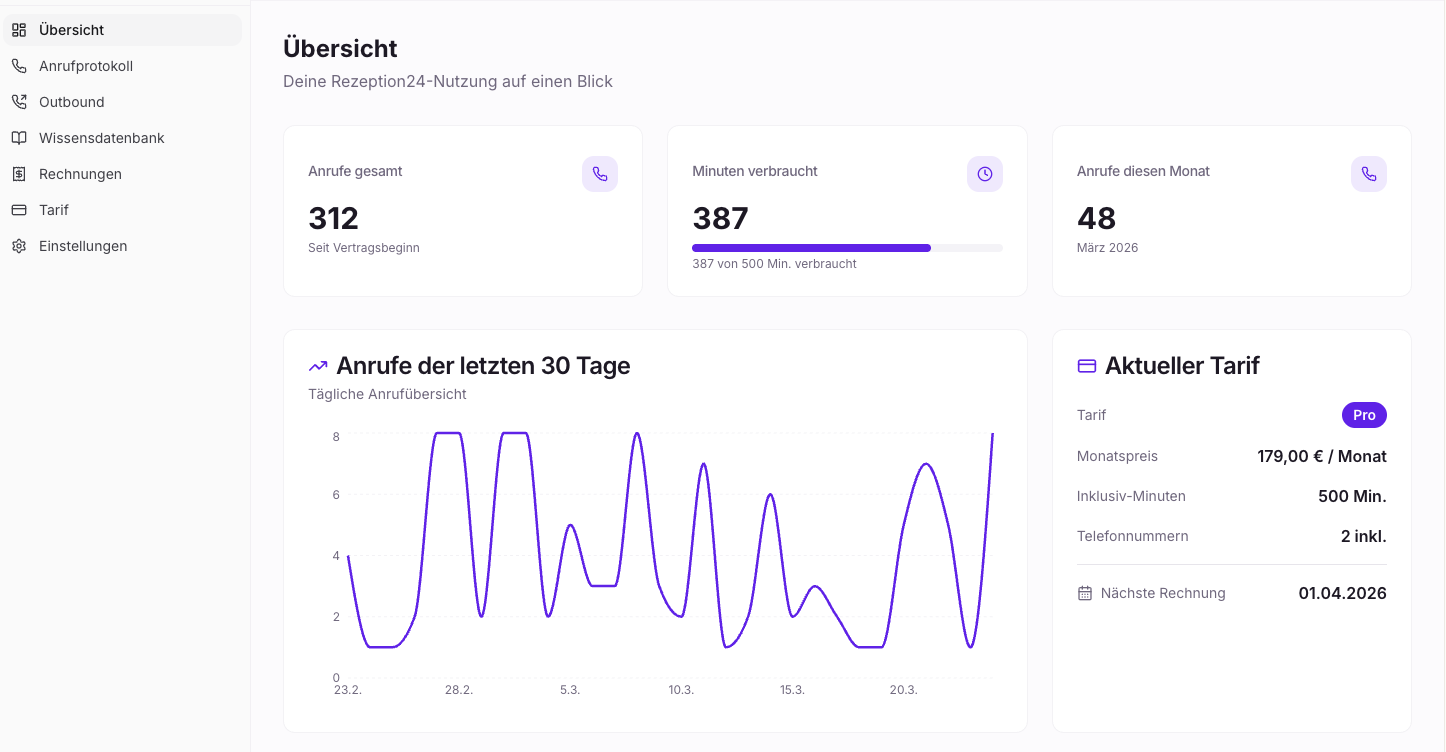Click the 28.2. date on chart axis

pos(459,691)
